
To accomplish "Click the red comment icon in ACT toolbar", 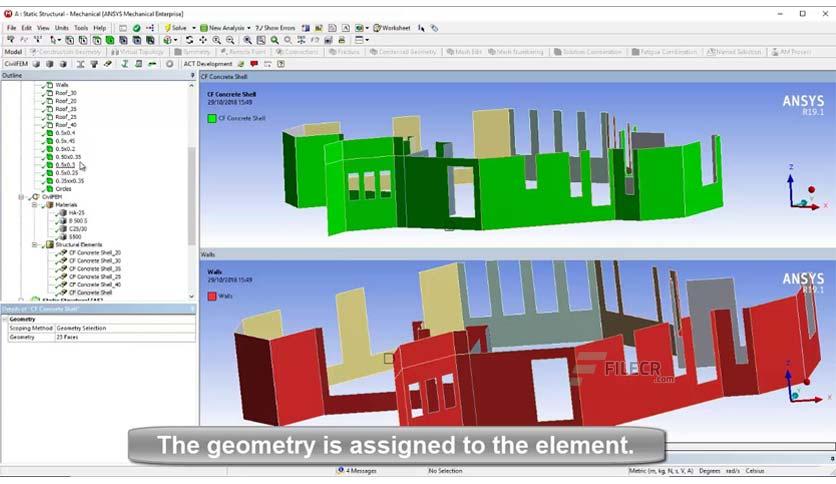I will (x=254, y=64).
